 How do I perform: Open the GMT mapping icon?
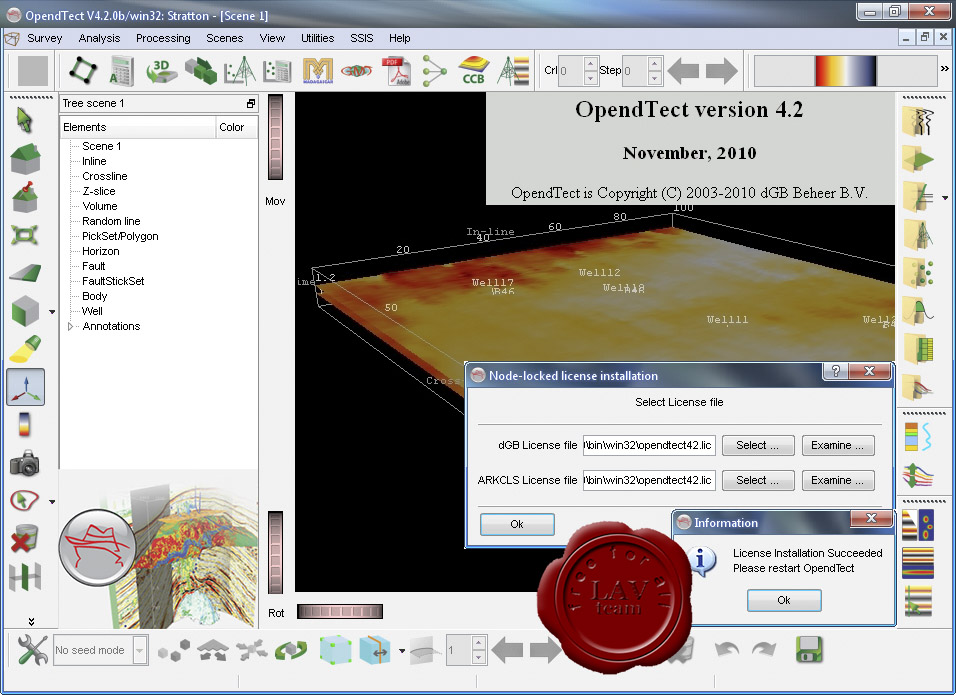coord(357,71)
